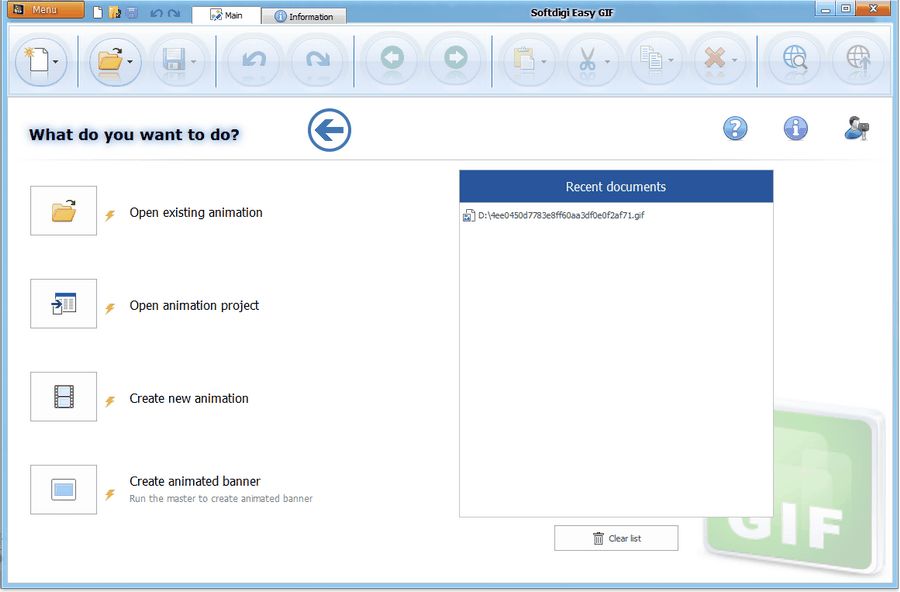Click the user with key registration icon
900x592 pixels.
click(856, 128)
